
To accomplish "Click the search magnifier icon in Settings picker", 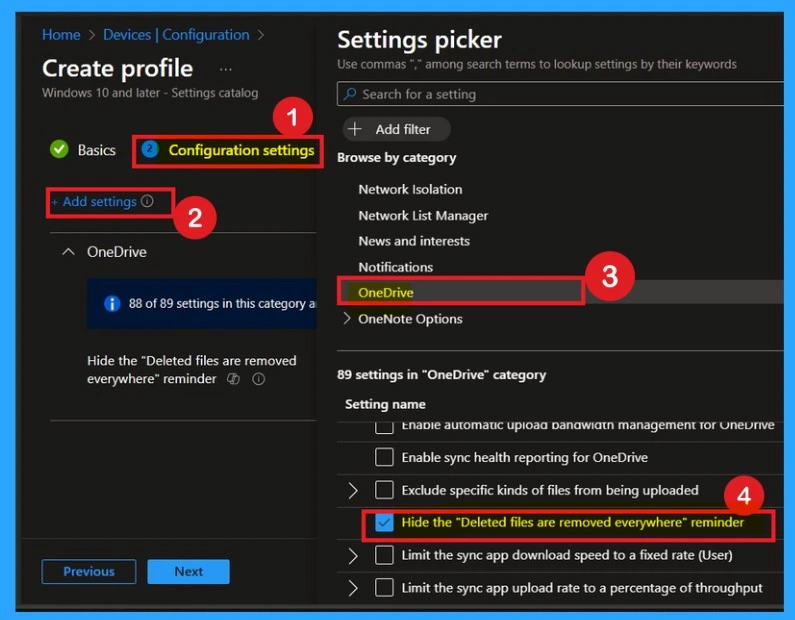I will 350,94.
